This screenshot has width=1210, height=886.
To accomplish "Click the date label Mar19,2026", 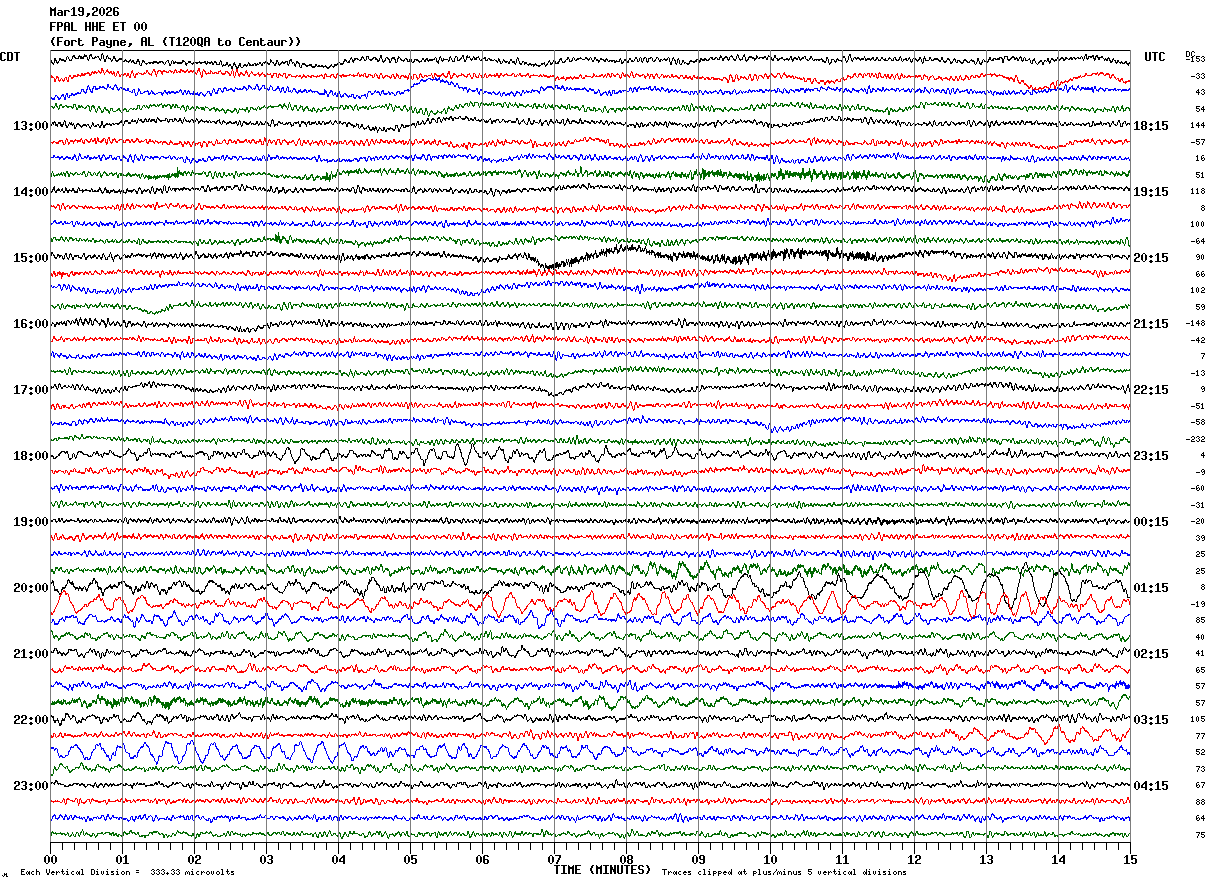I will (84, 12).
